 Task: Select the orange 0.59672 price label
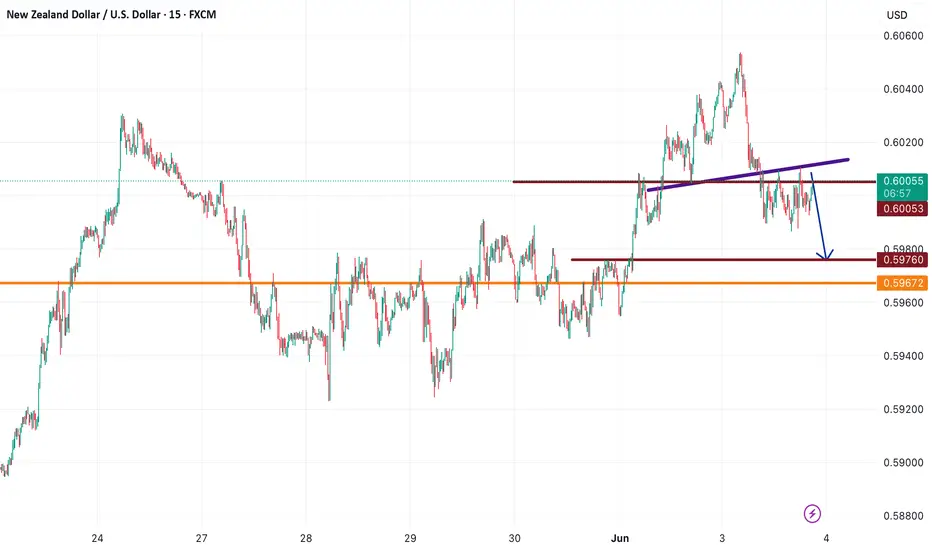(902, 283)
